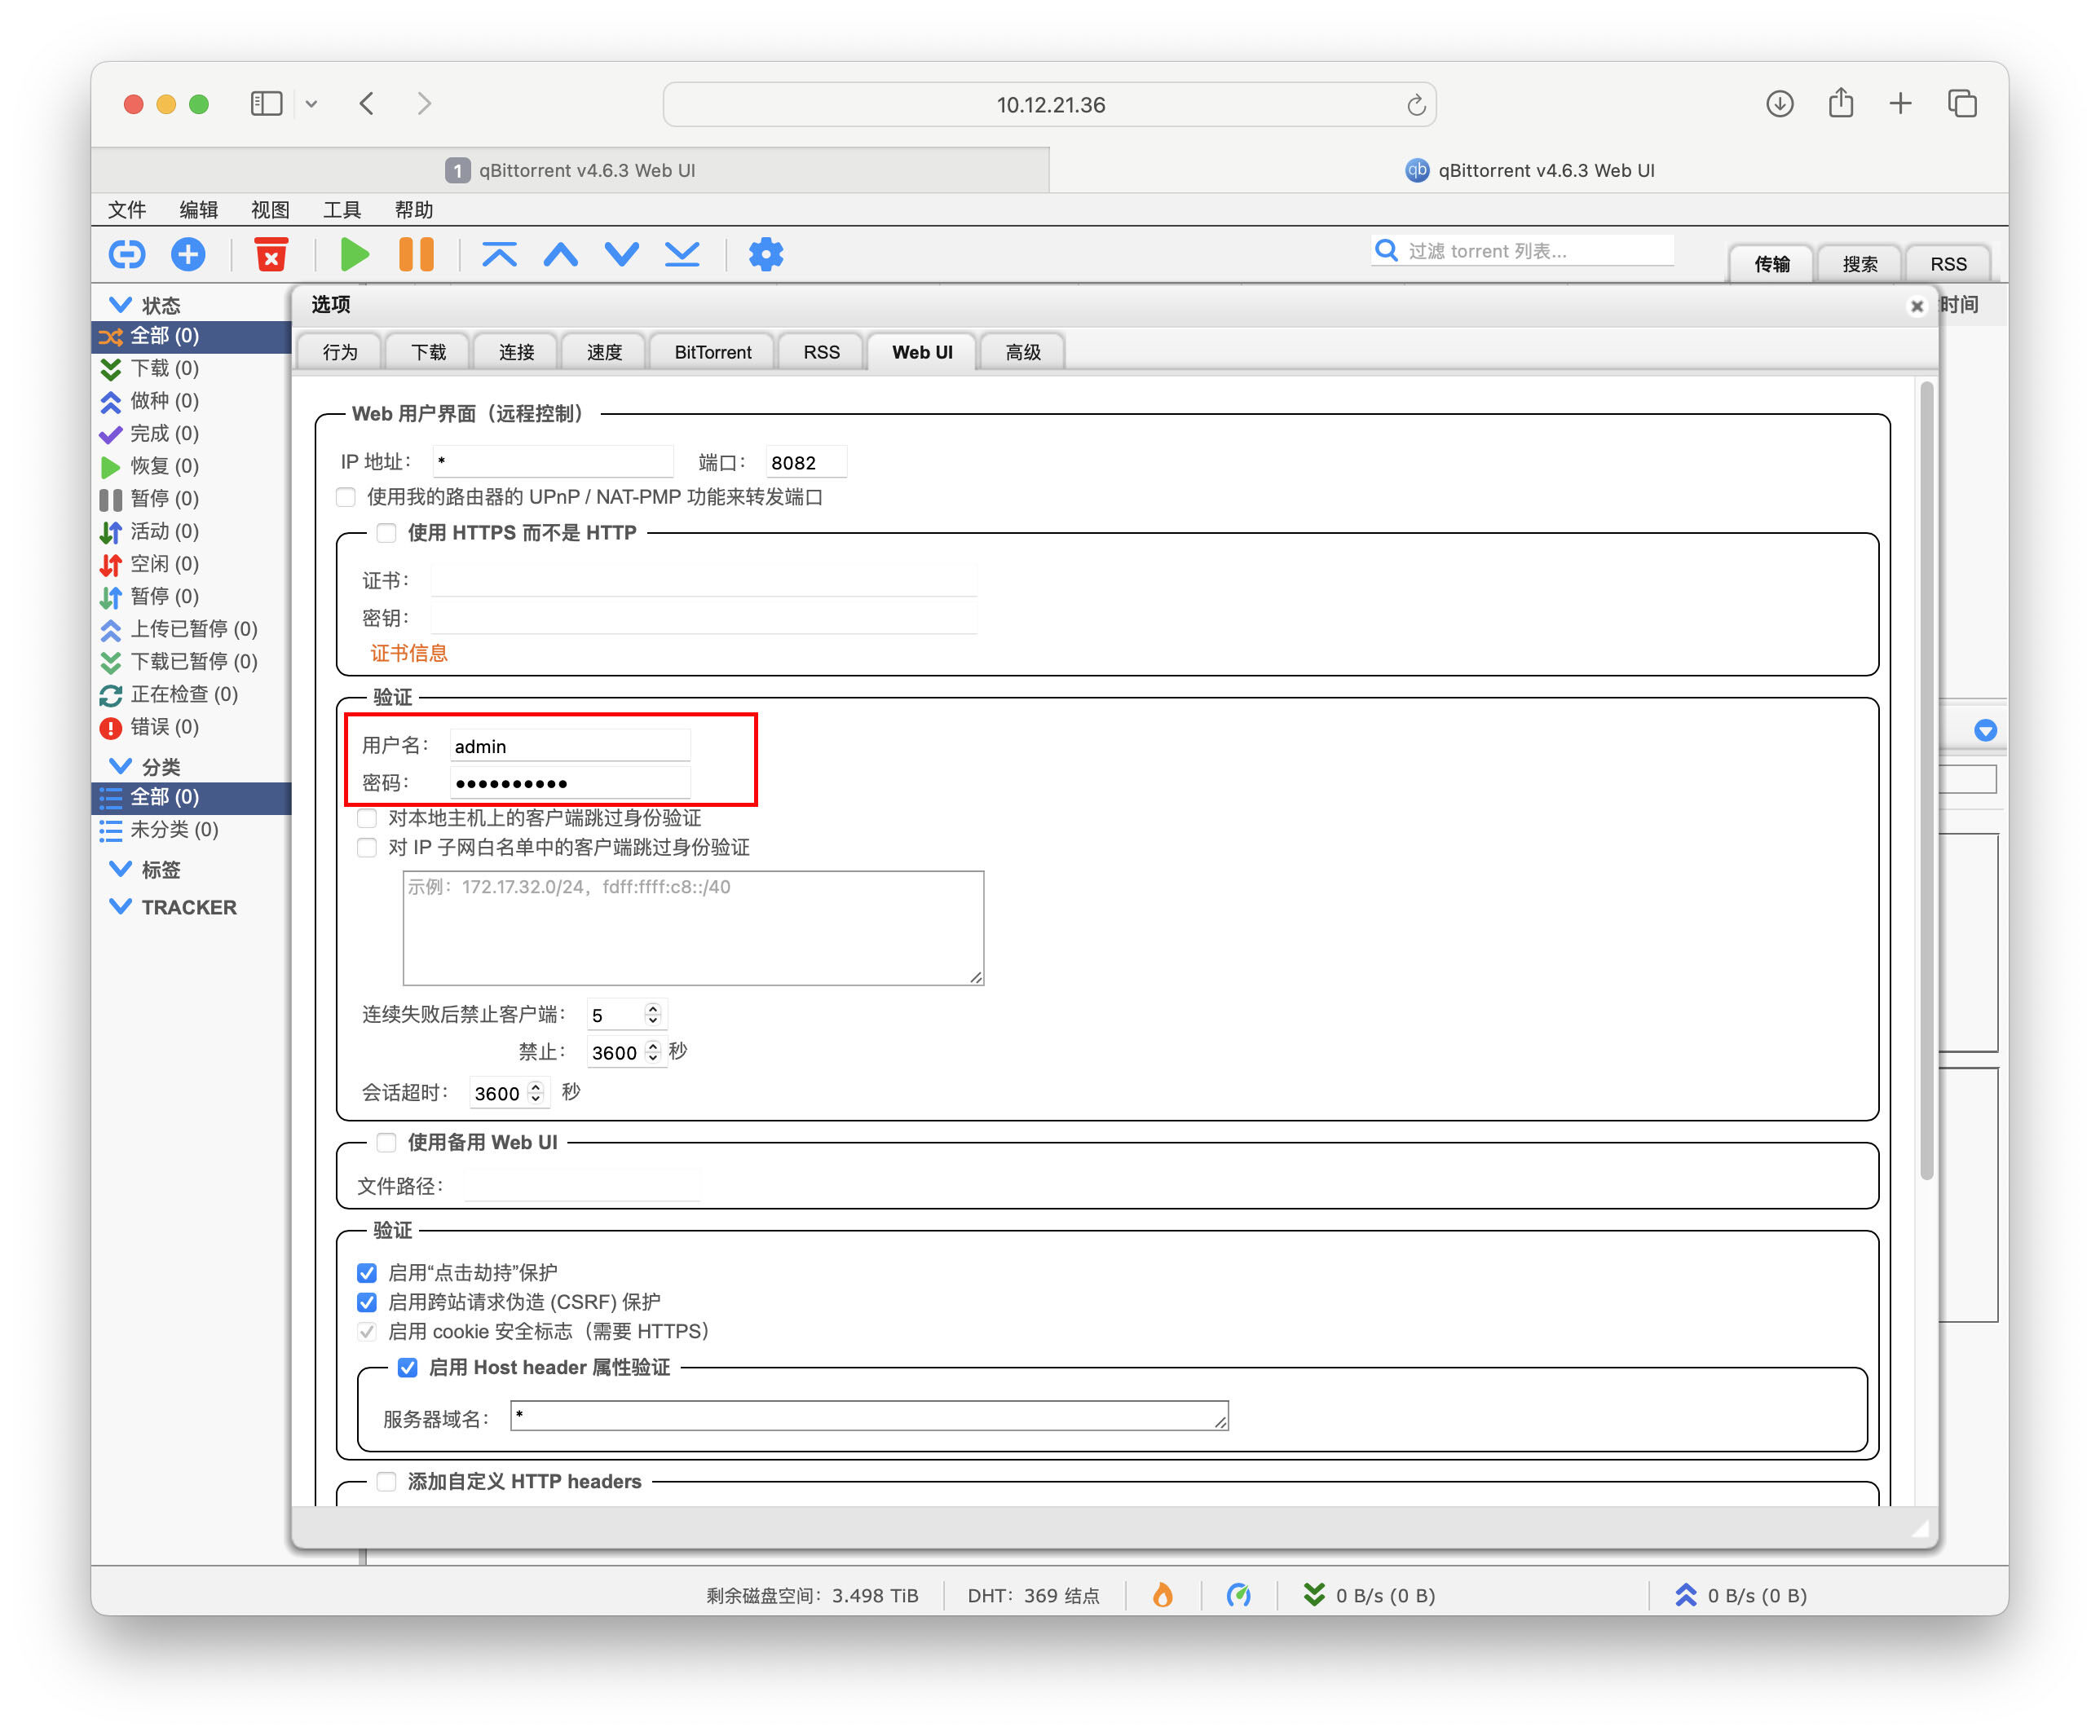The image size is (2100, 1736).
Task: Click options dialog vertical scrollbar
Action: pos(1927,780)
